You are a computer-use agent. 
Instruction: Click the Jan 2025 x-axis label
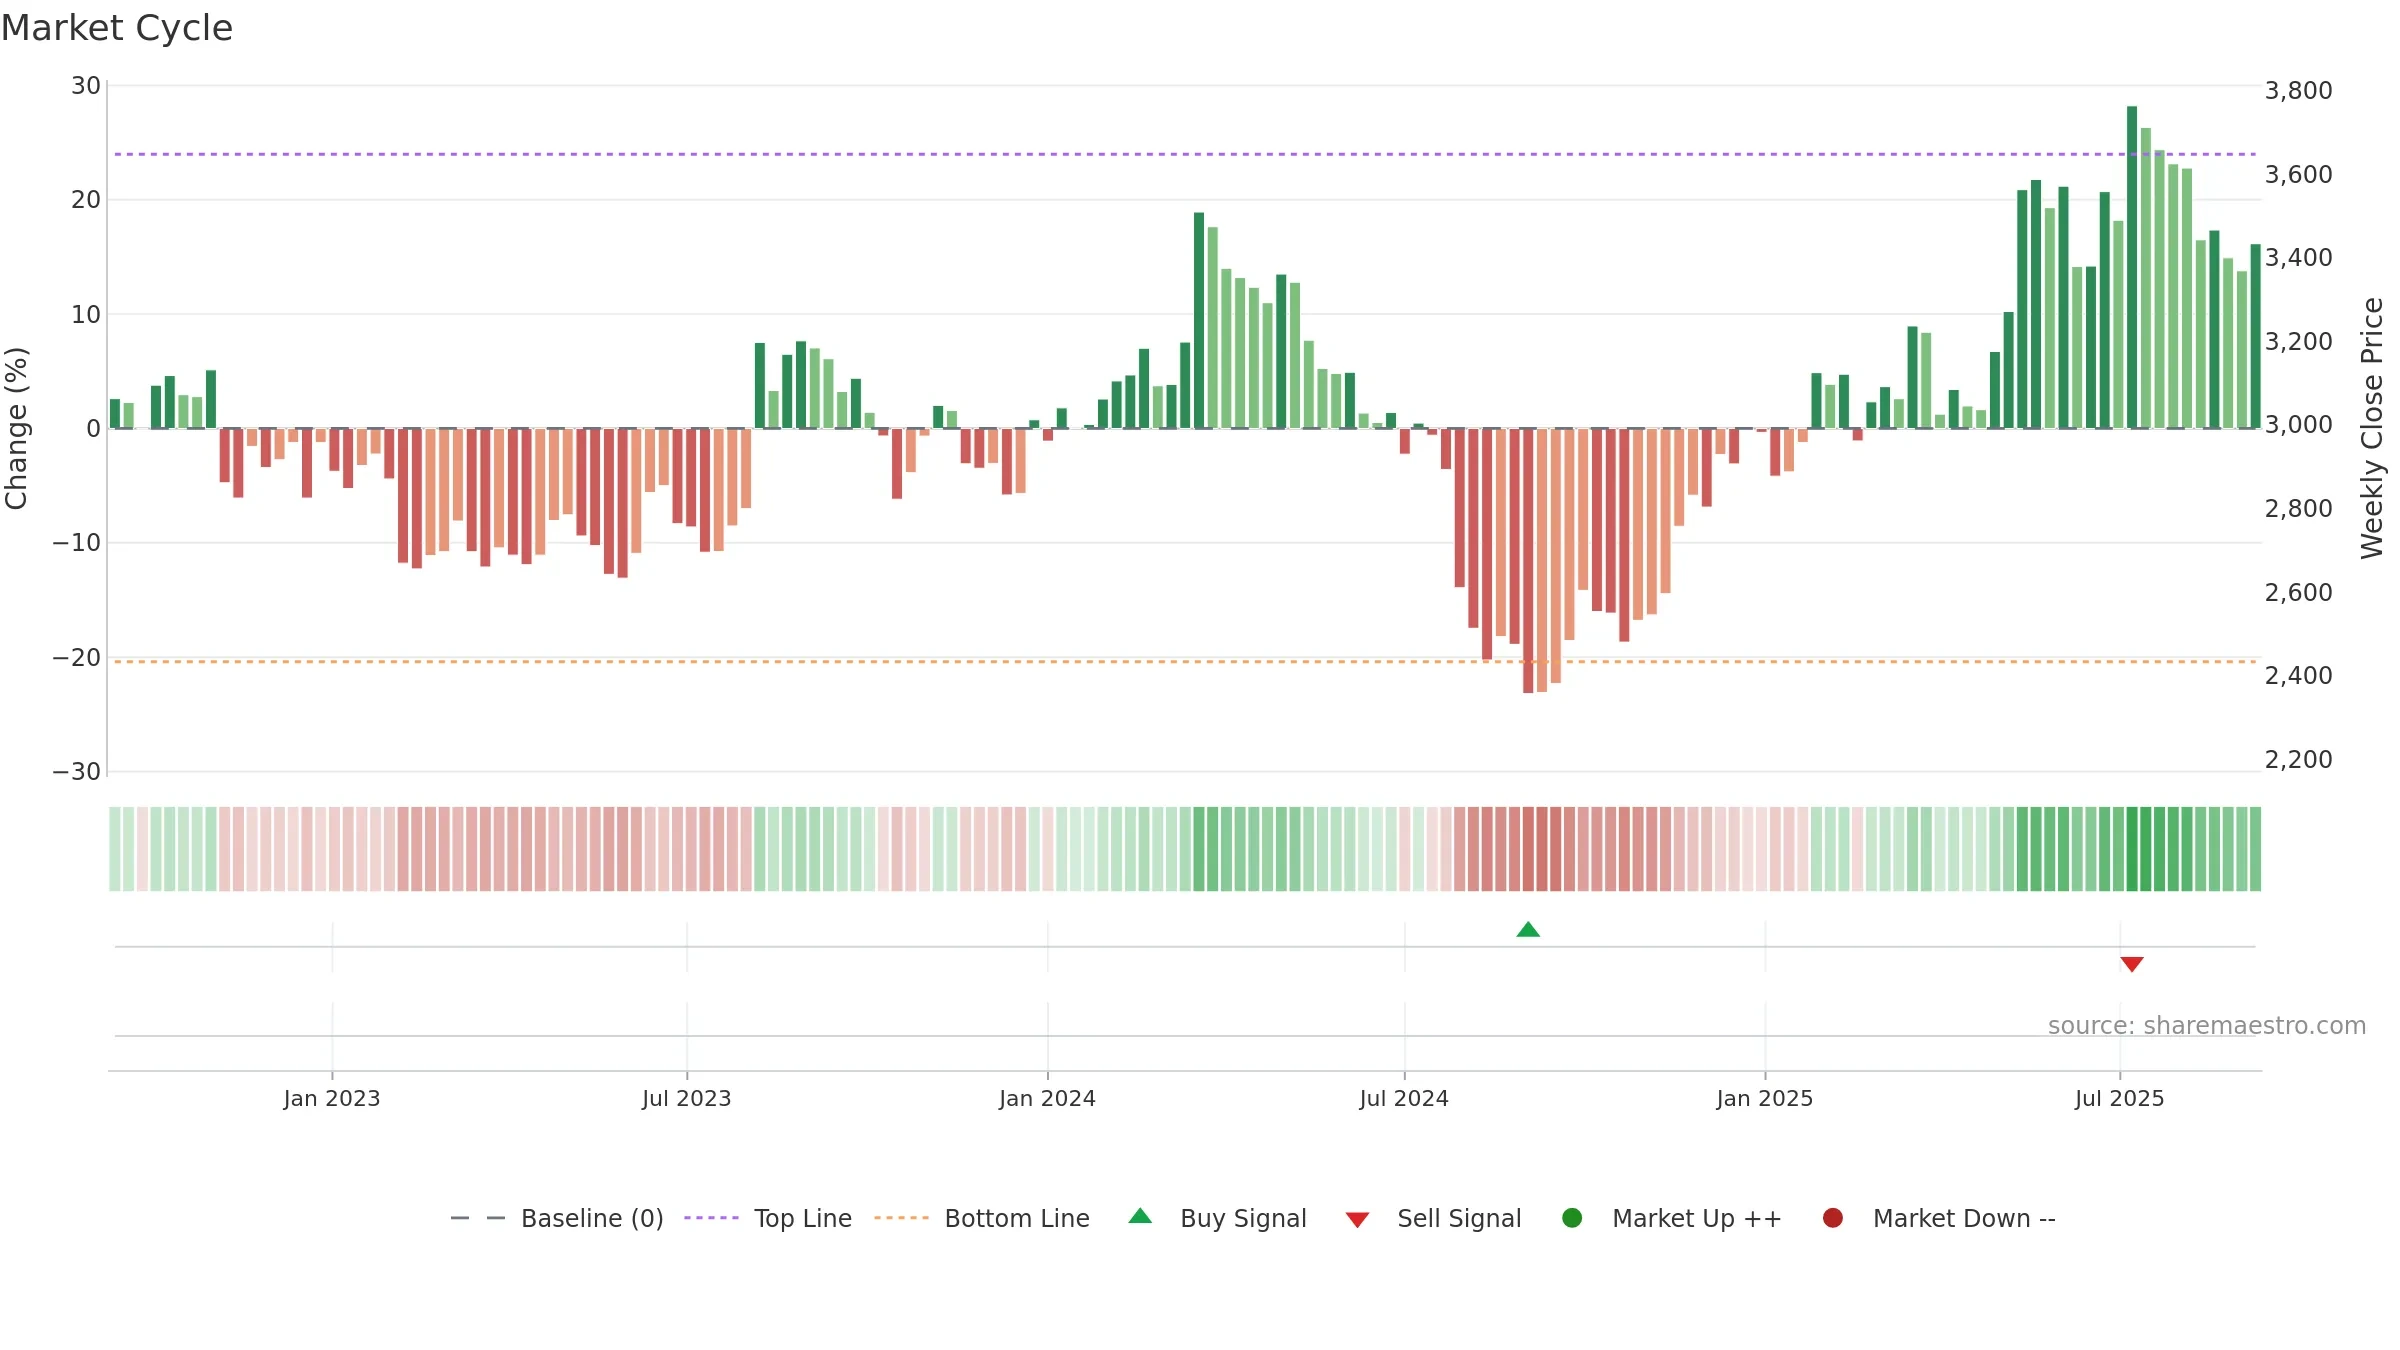click(x=1765, y=1098)
